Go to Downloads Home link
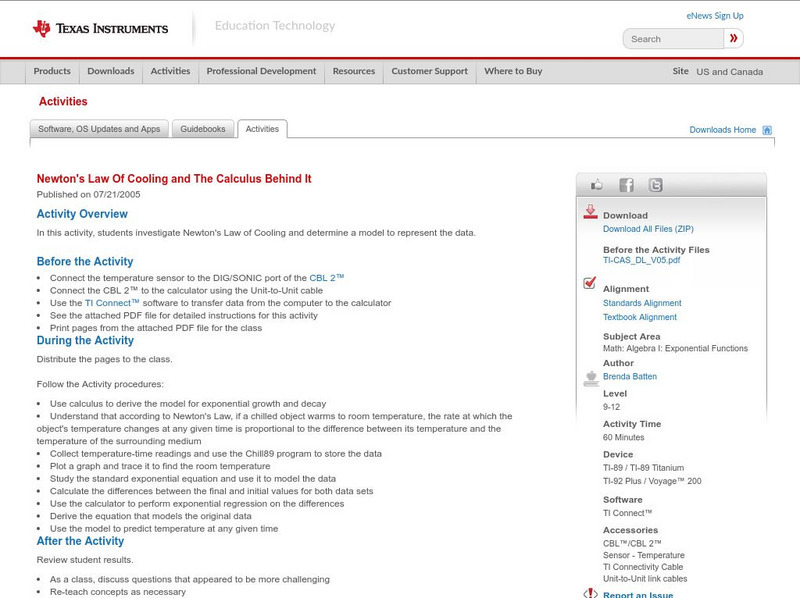 [722, 130]
